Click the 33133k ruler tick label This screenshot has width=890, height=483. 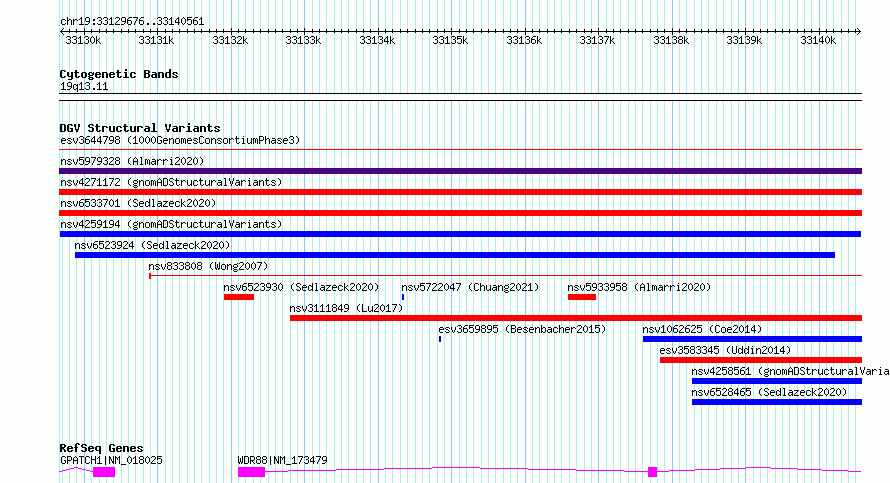point(303,40)
